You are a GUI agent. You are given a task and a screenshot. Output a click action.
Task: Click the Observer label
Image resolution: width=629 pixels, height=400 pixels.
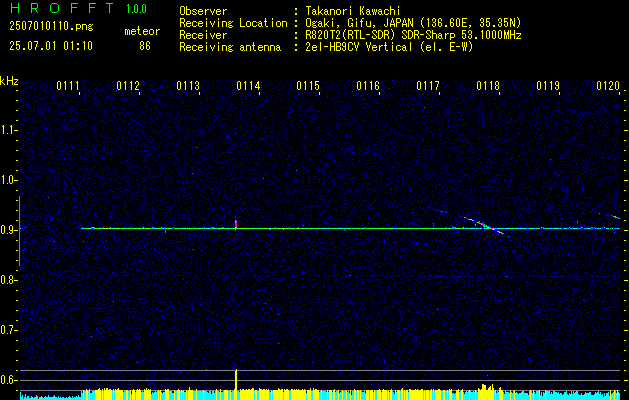coord(203,11)
